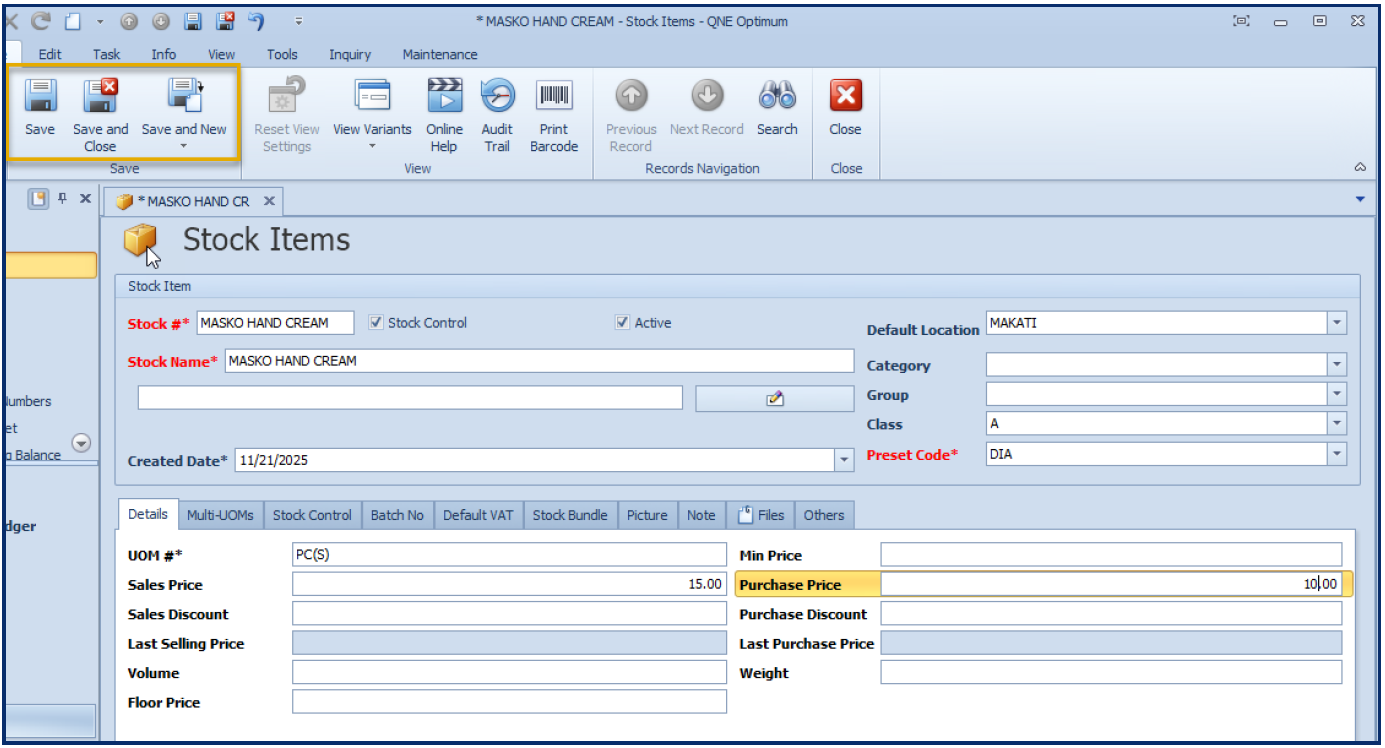Click the pencil edit description button

pyautogui.click(x=775, y=398)
